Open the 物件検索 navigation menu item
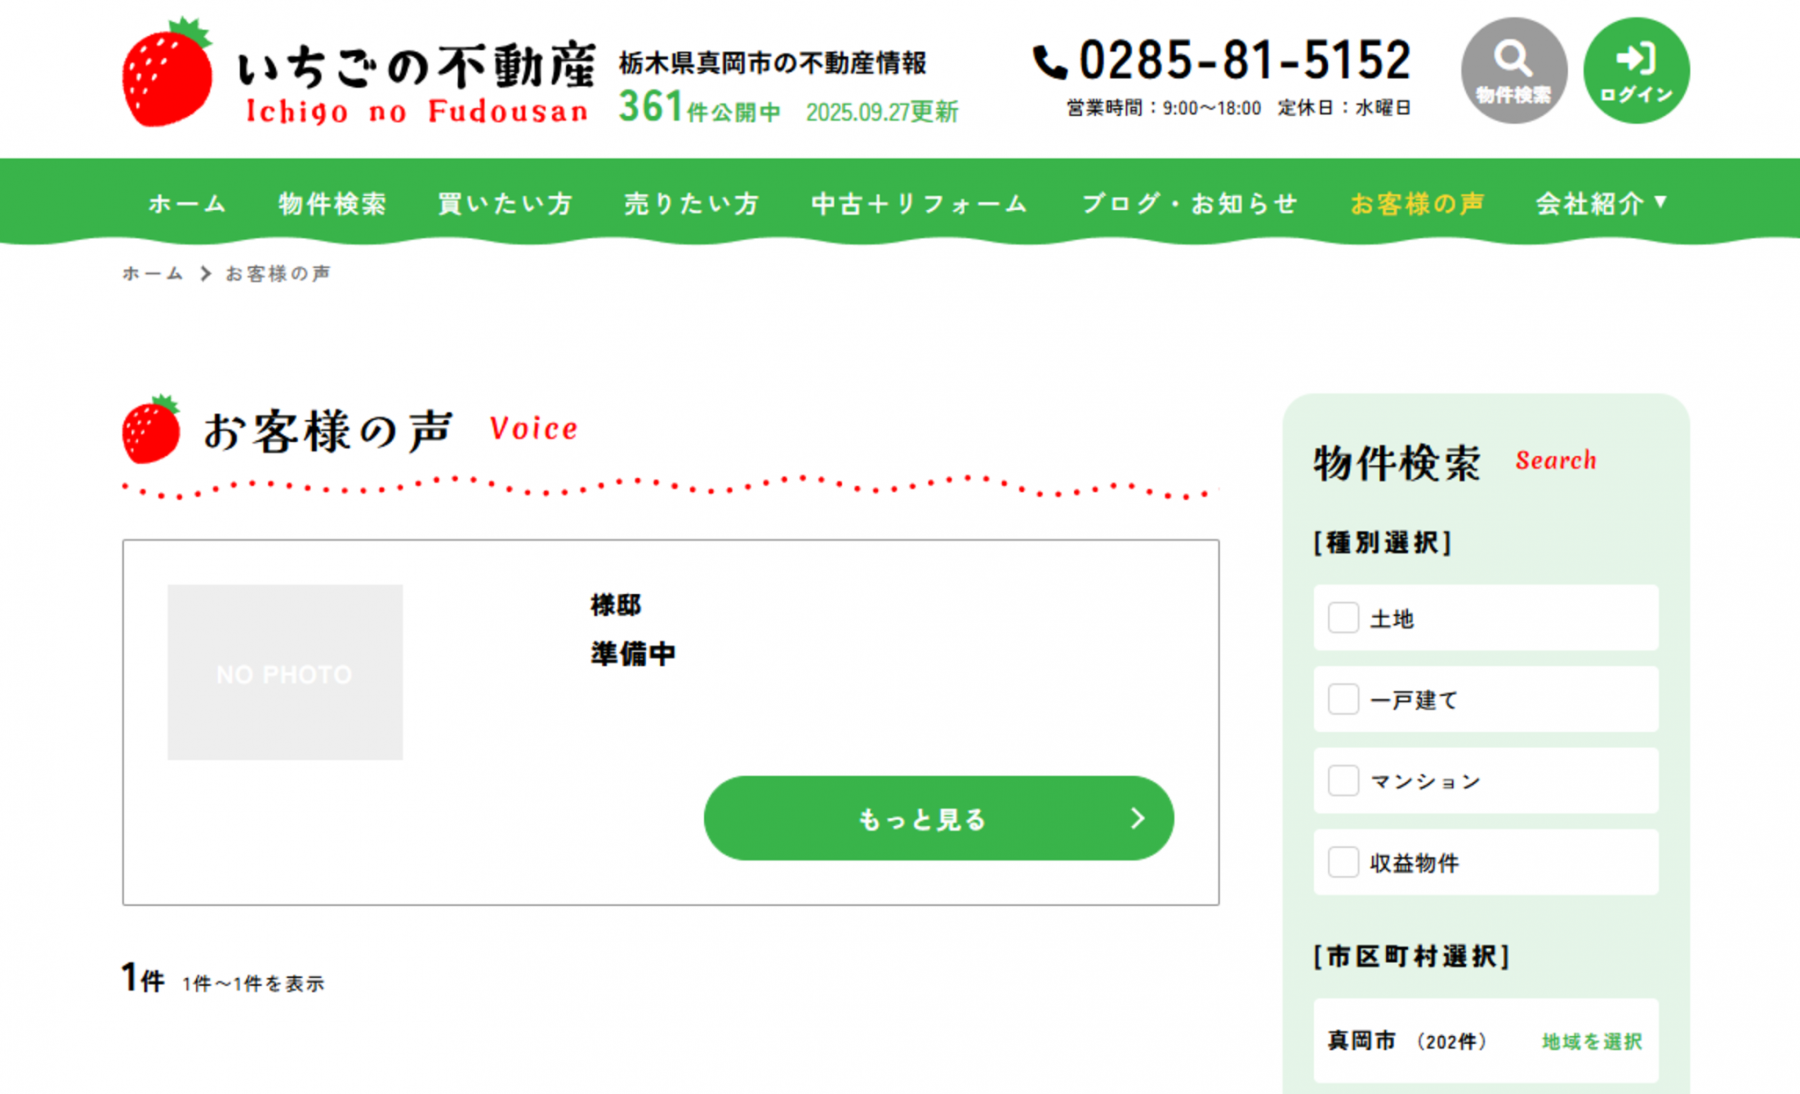The width and height of the screenshot is (1800, 1094). pos(332,204)
